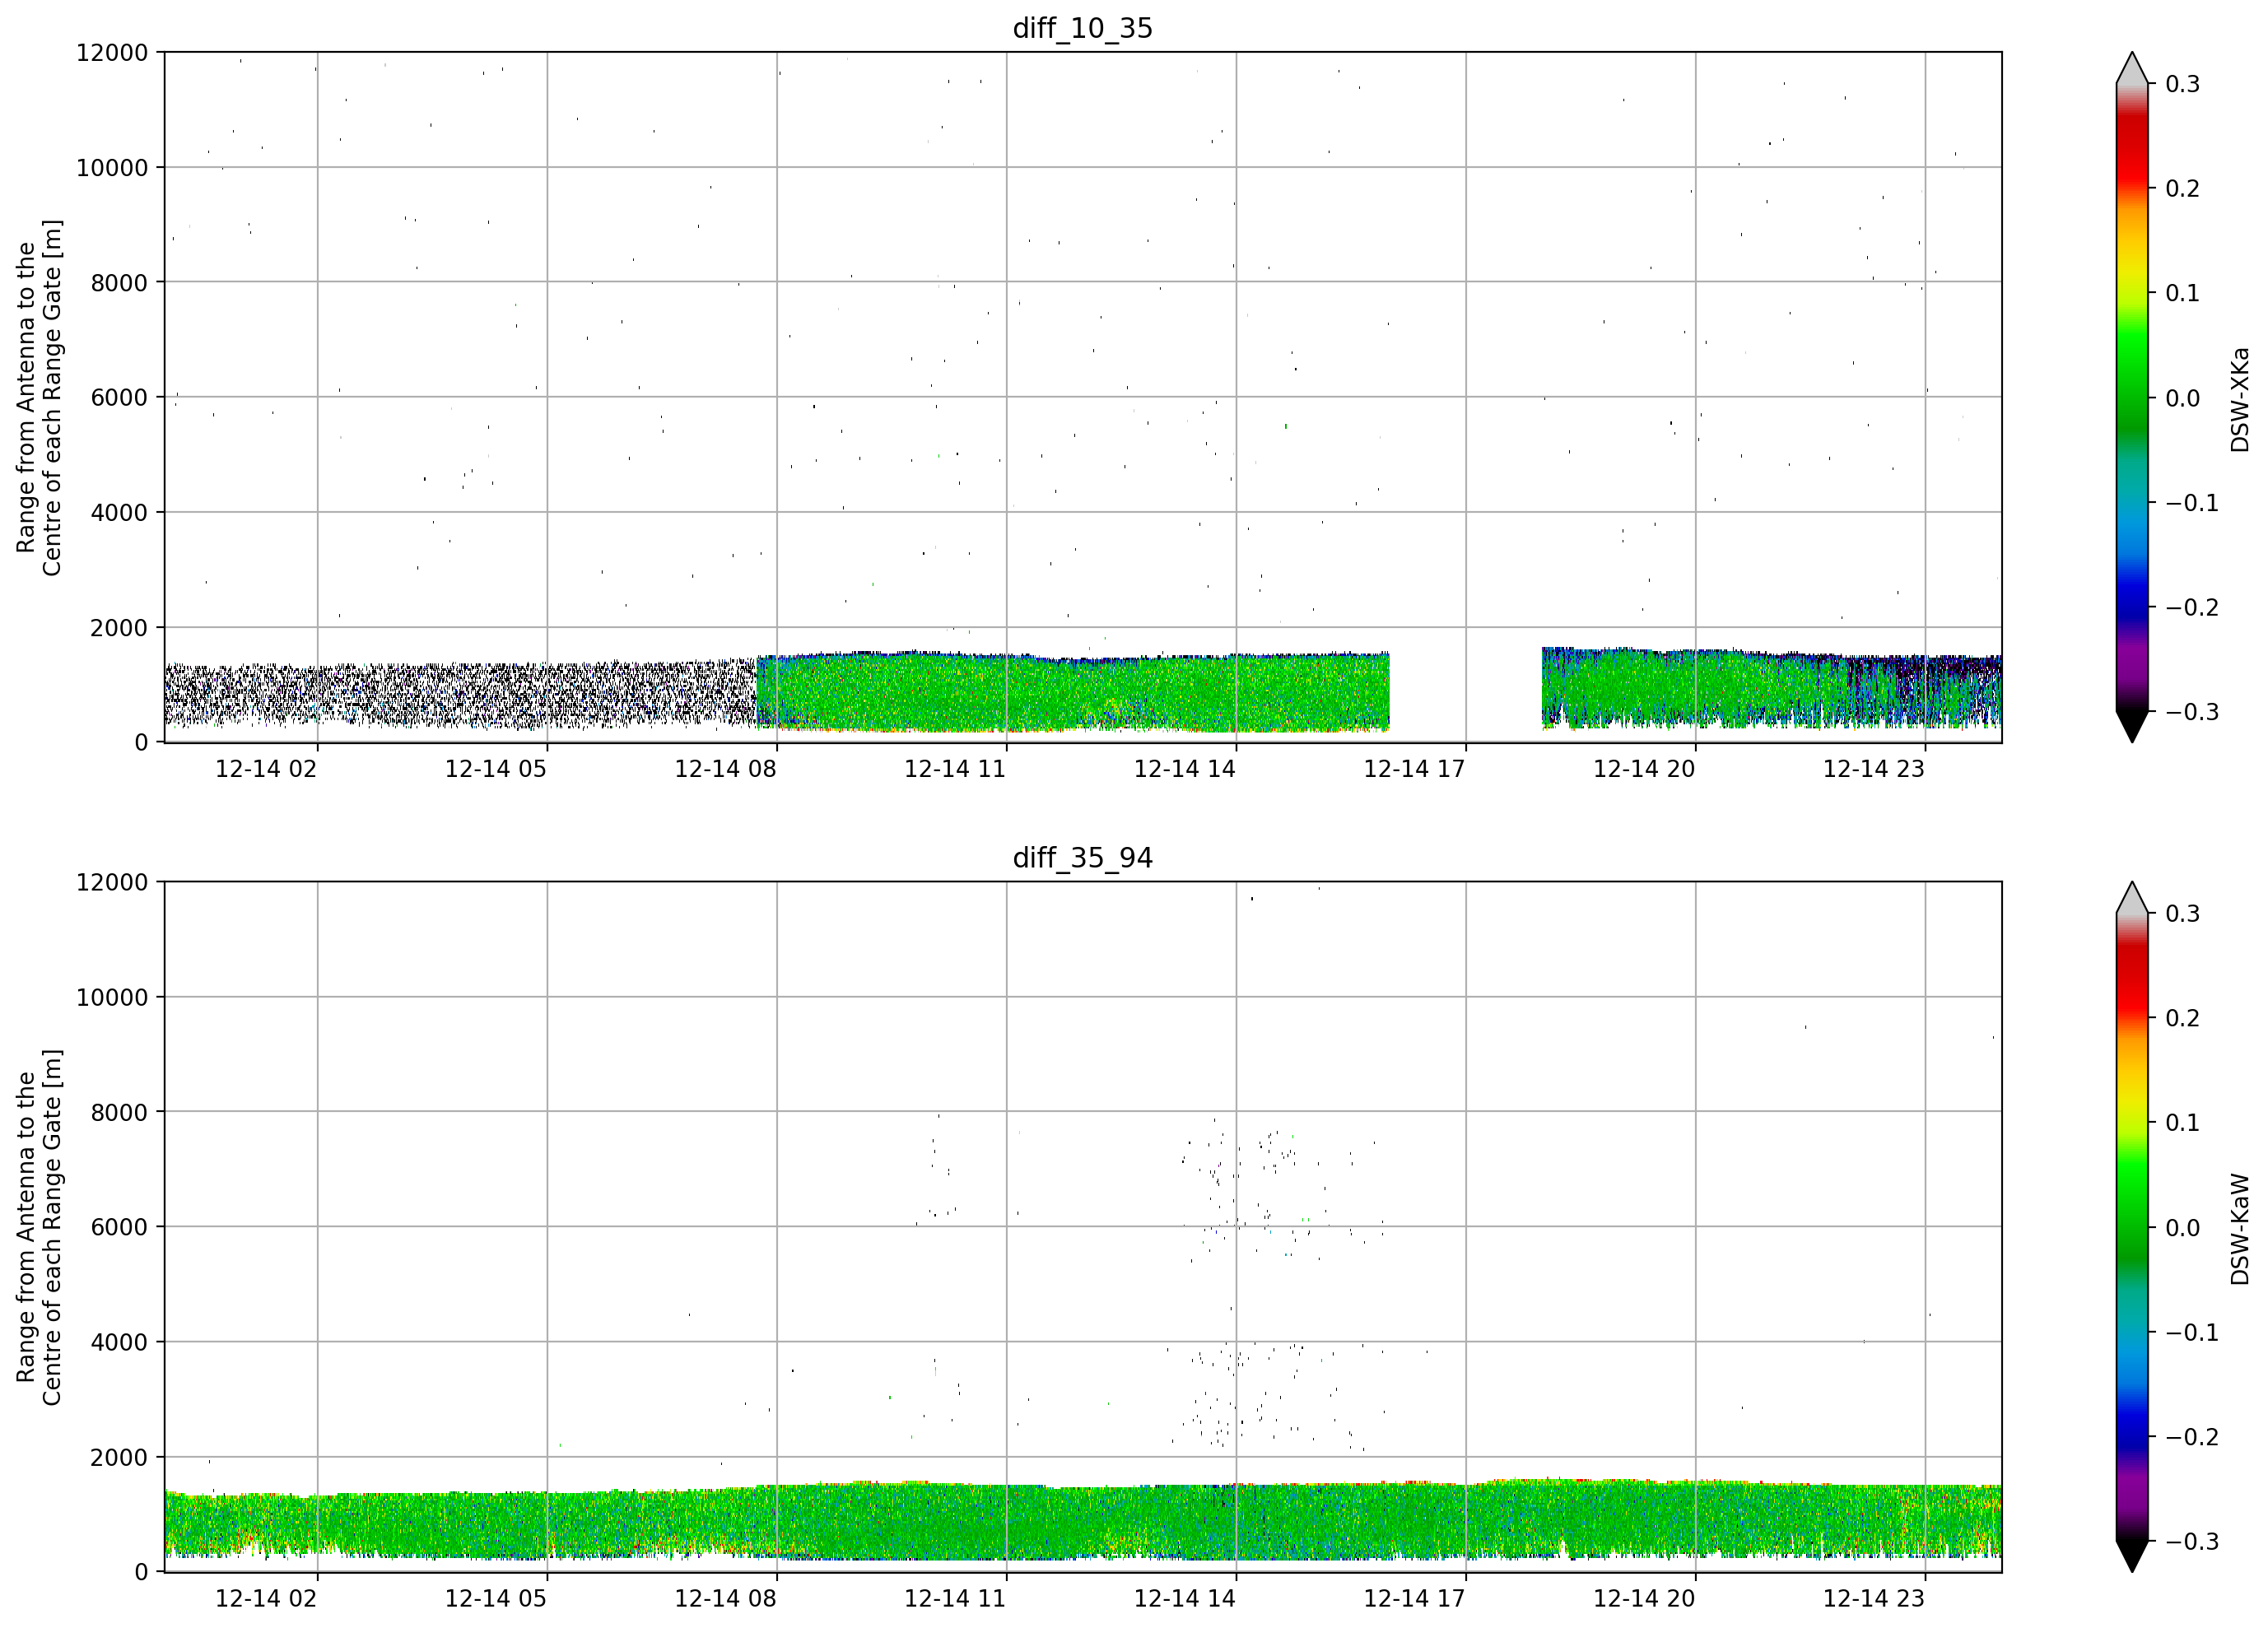The height and width of the screenshot is (1628, 2268).
Task: Click the −0.3 tick on DSW-KaW colorbar
Action: click(x=2192, y=1542)
